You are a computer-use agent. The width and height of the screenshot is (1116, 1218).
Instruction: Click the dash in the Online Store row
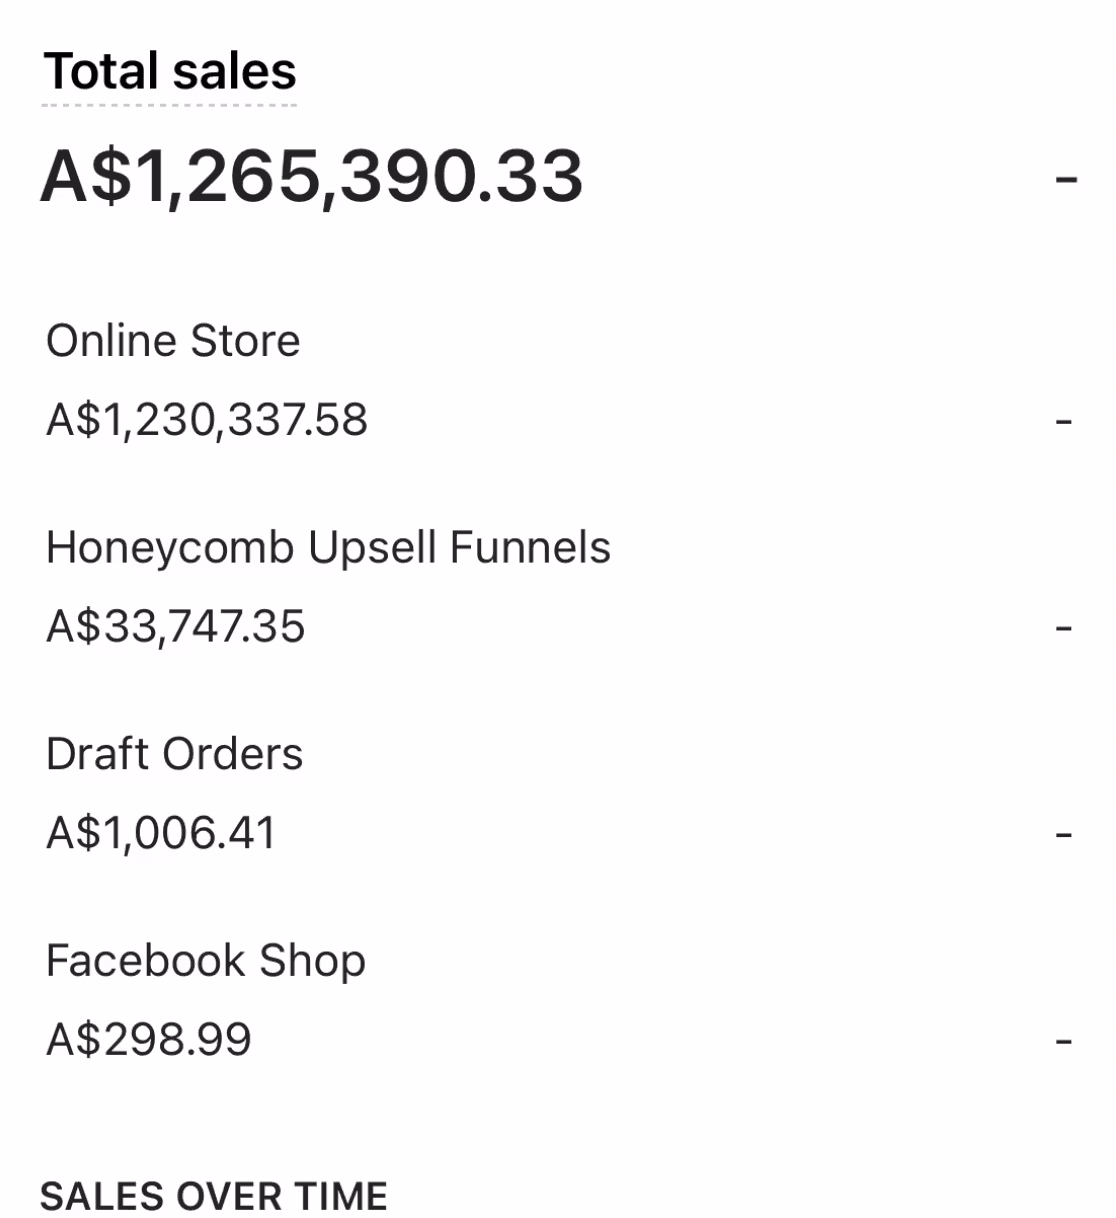[1064, 422]
